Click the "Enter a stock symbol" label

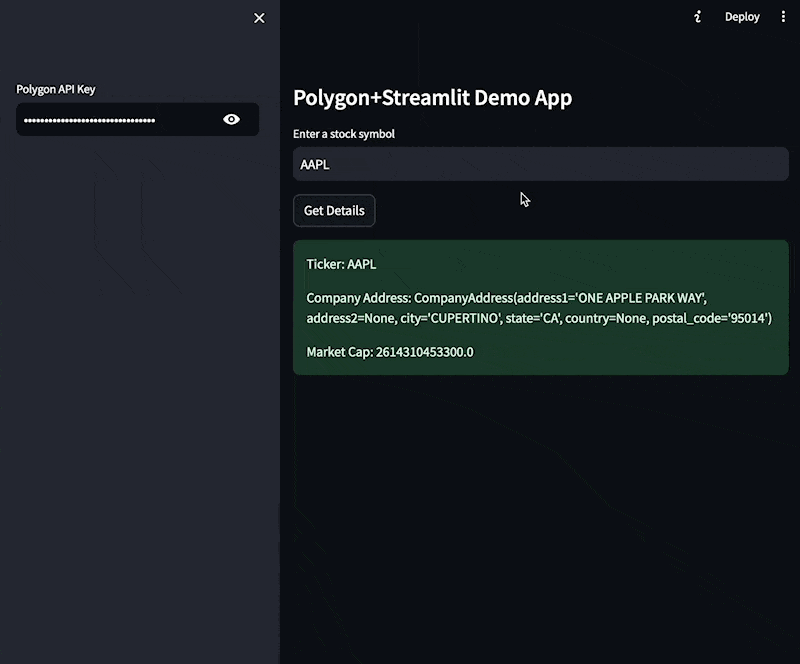343,134
